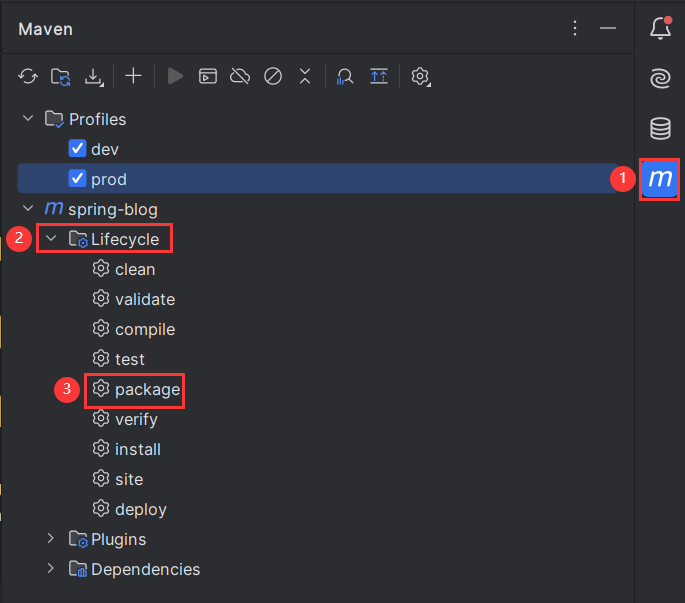685x603 pixels.
Task: Click the Show Dependencies diagram icon
Action: pos(379,76)
